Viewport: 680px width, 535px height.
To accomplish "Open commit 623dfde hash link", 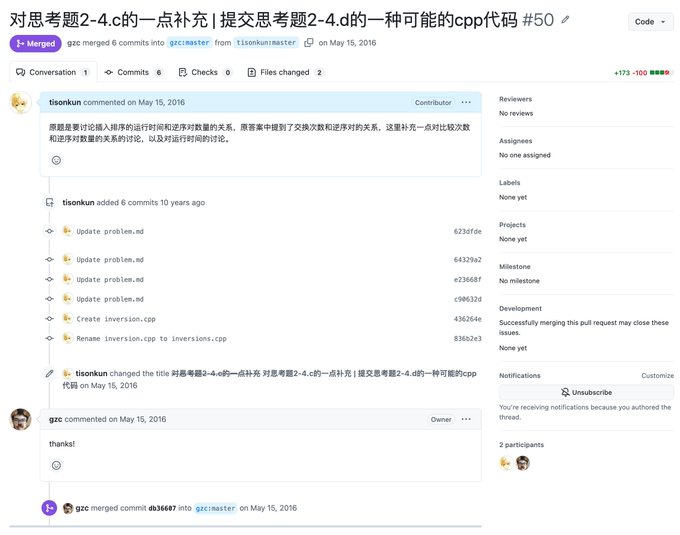I will click(x=468, y=232).
